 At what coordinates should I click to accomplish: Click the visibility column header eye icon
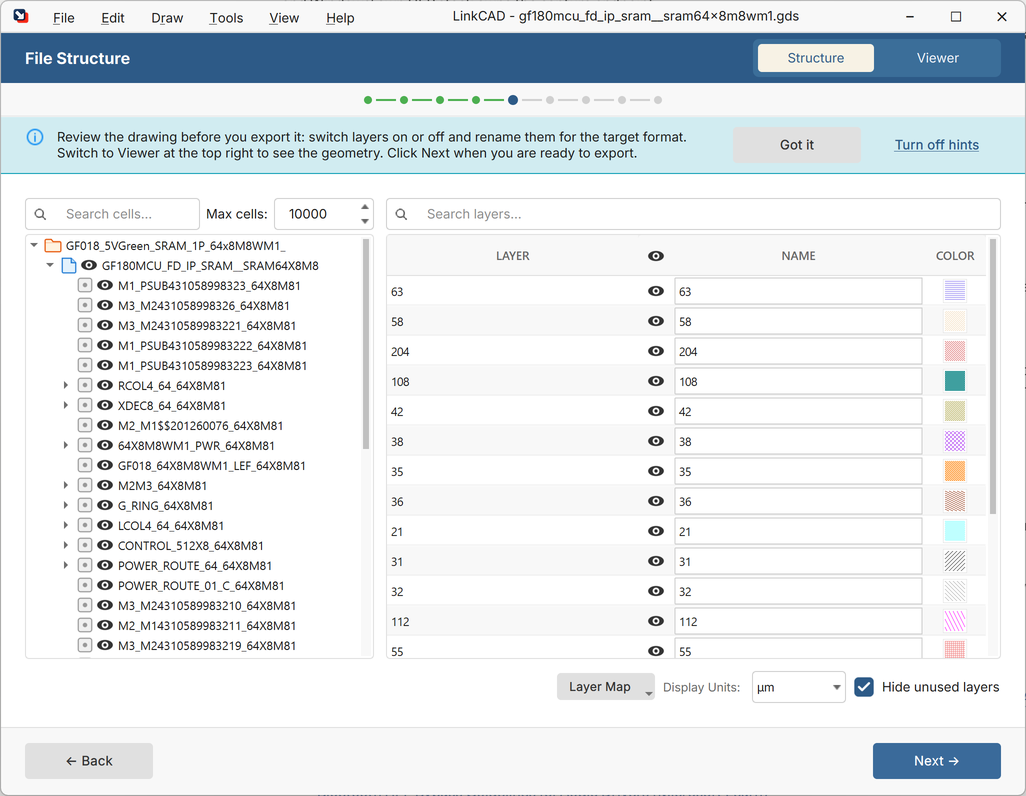tap(656, 256)
